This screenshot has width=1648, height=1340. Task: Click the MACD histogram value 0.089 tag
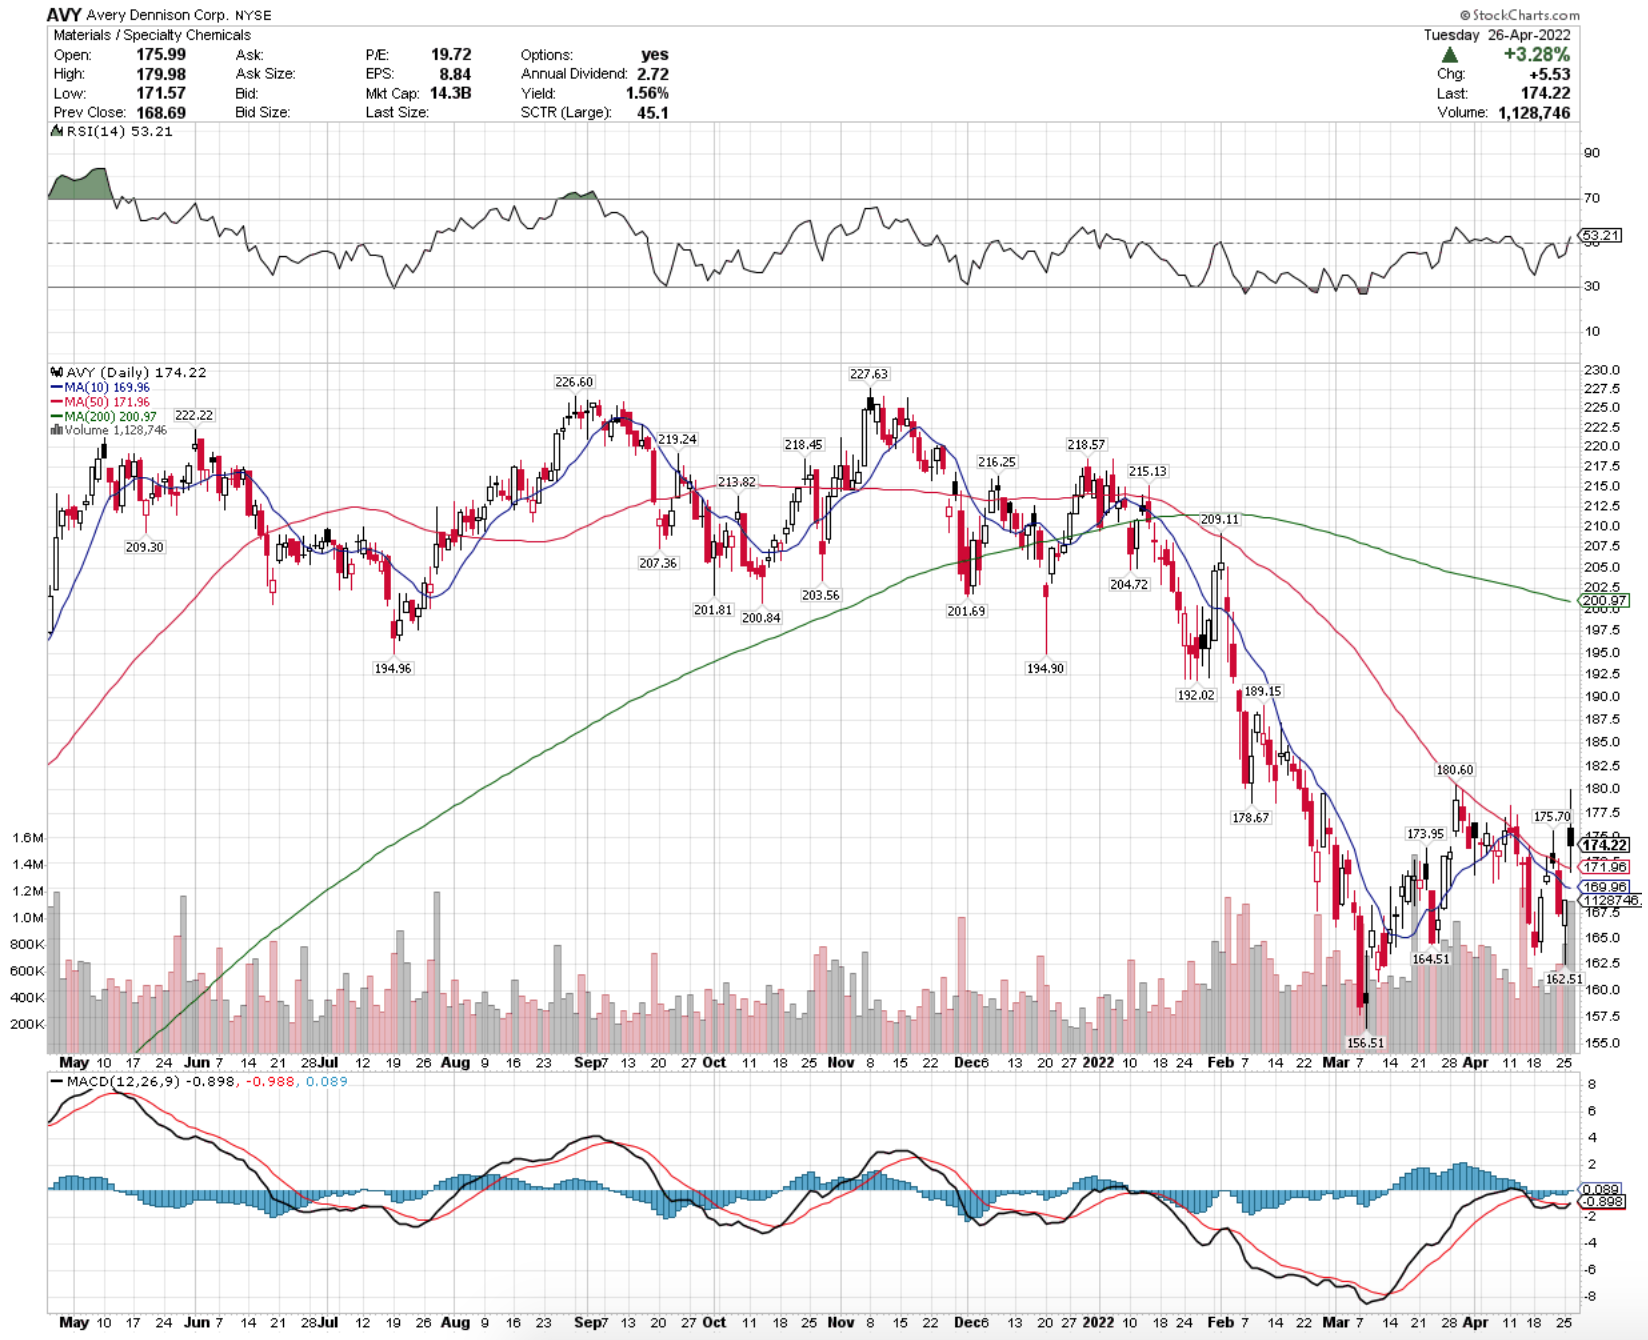(x=1601, y=1190)
